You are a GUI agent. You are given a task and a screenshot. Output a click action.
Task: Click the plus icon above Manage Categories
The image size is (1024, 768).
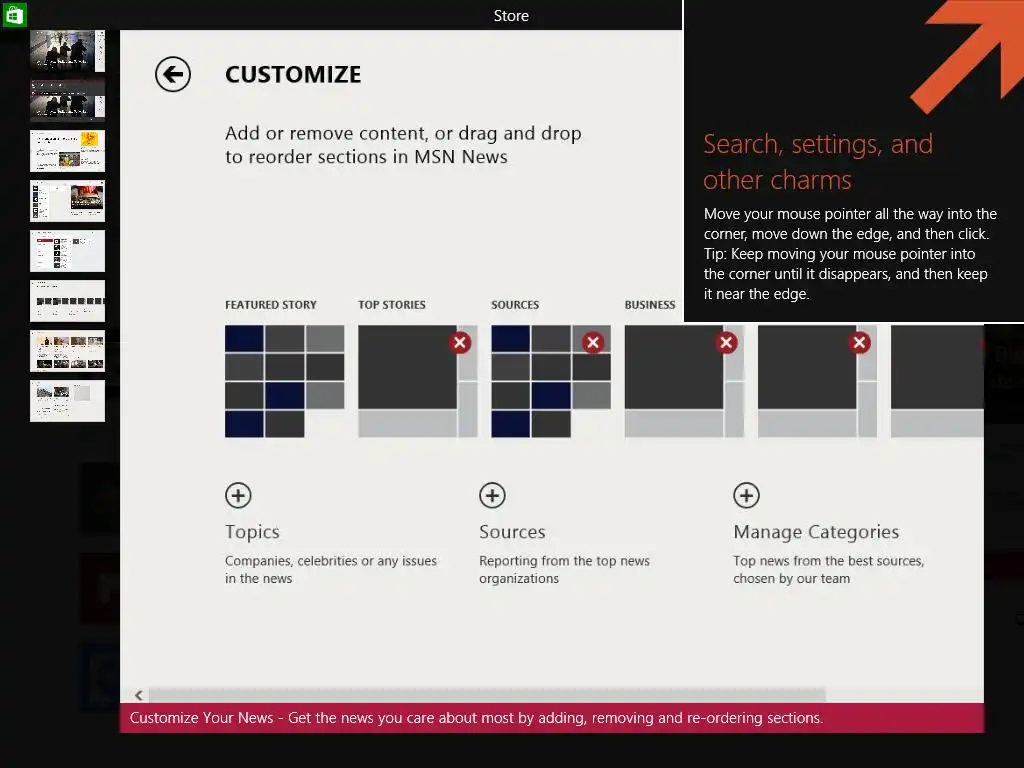tap(746, 495)
